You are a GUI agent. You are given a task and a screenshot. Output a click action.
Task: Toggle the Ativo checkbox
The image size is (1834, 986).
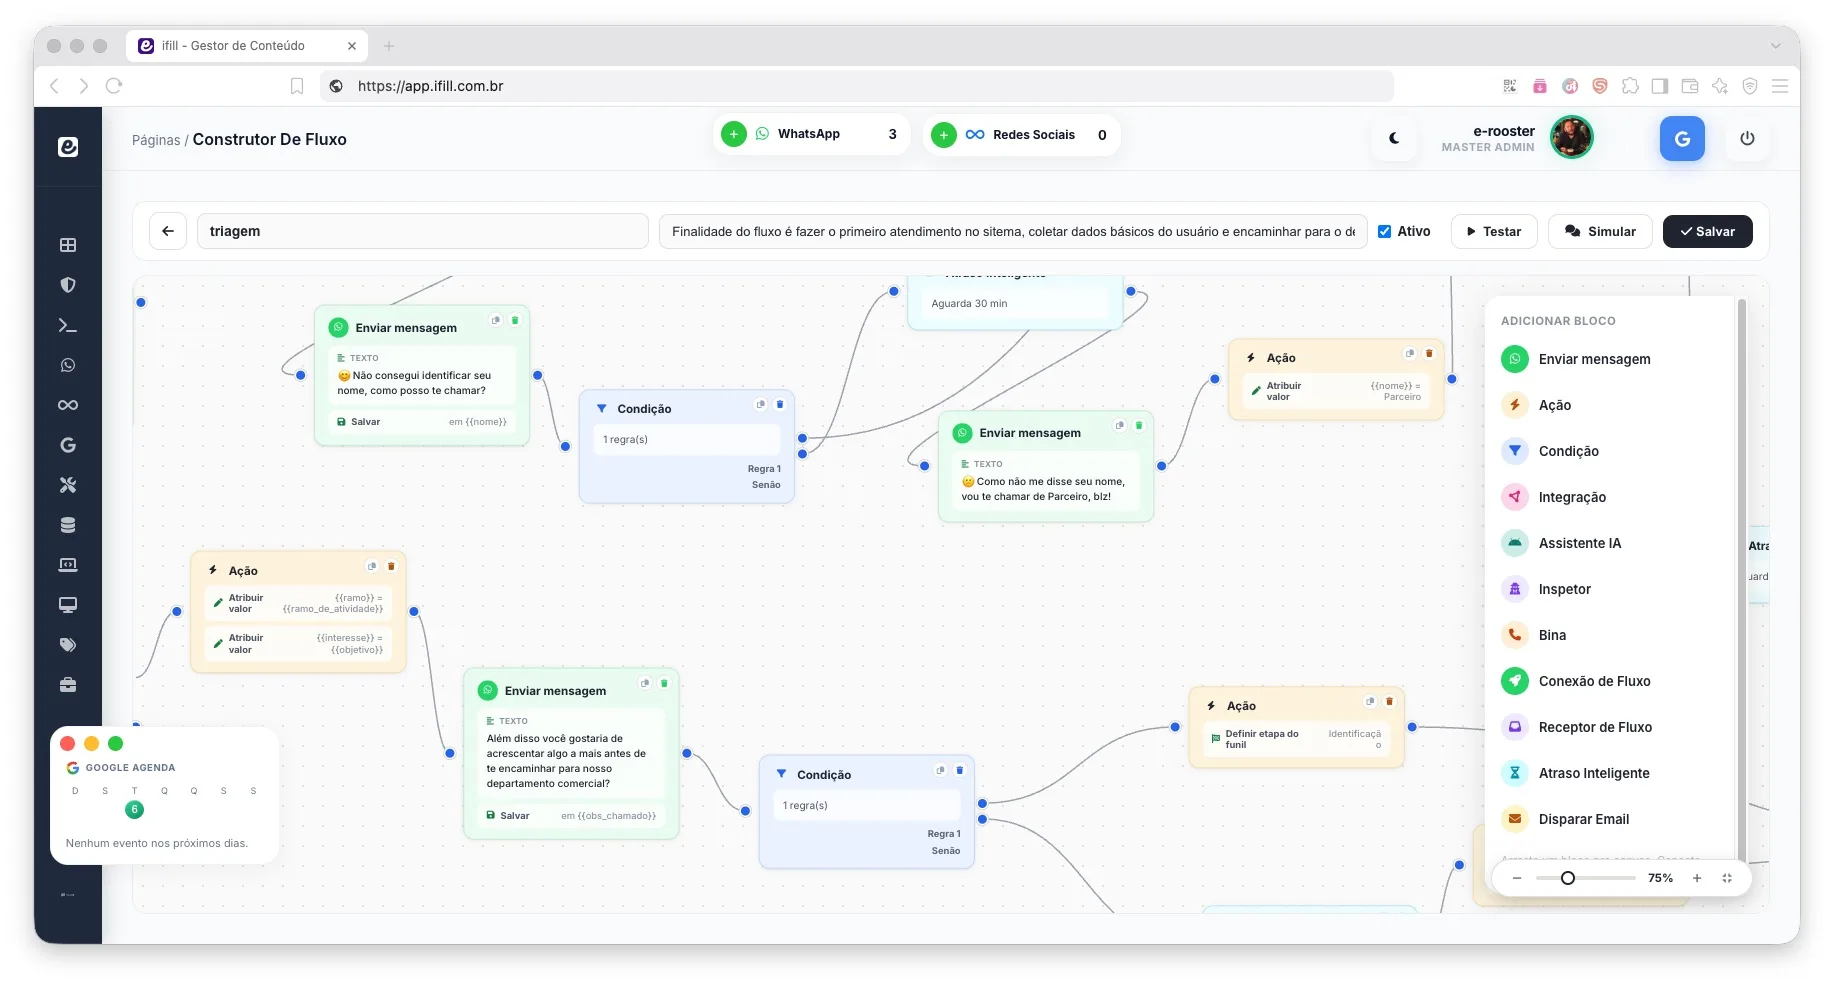[1384, 231]
